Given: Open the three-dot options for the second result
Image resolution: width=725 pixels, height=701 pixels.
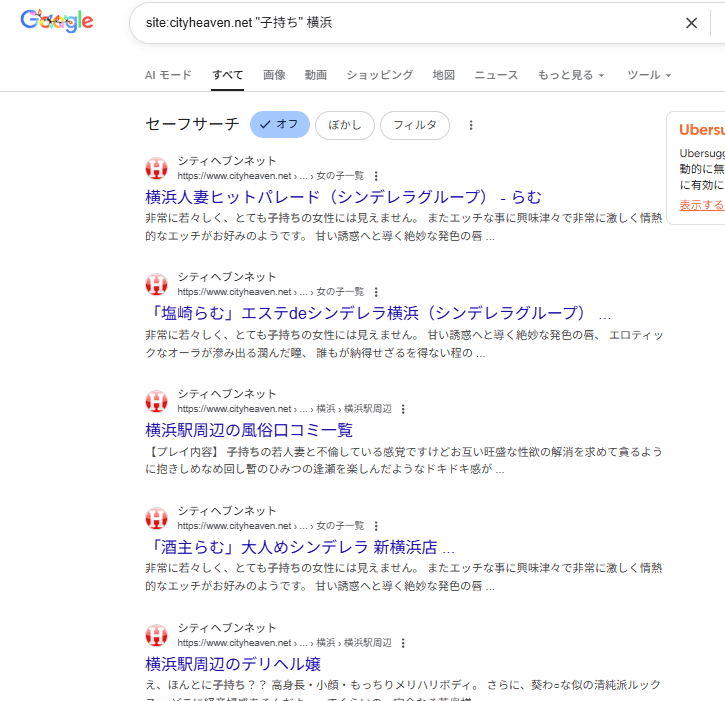Looking at the screenshot, I should click(376, 292).
